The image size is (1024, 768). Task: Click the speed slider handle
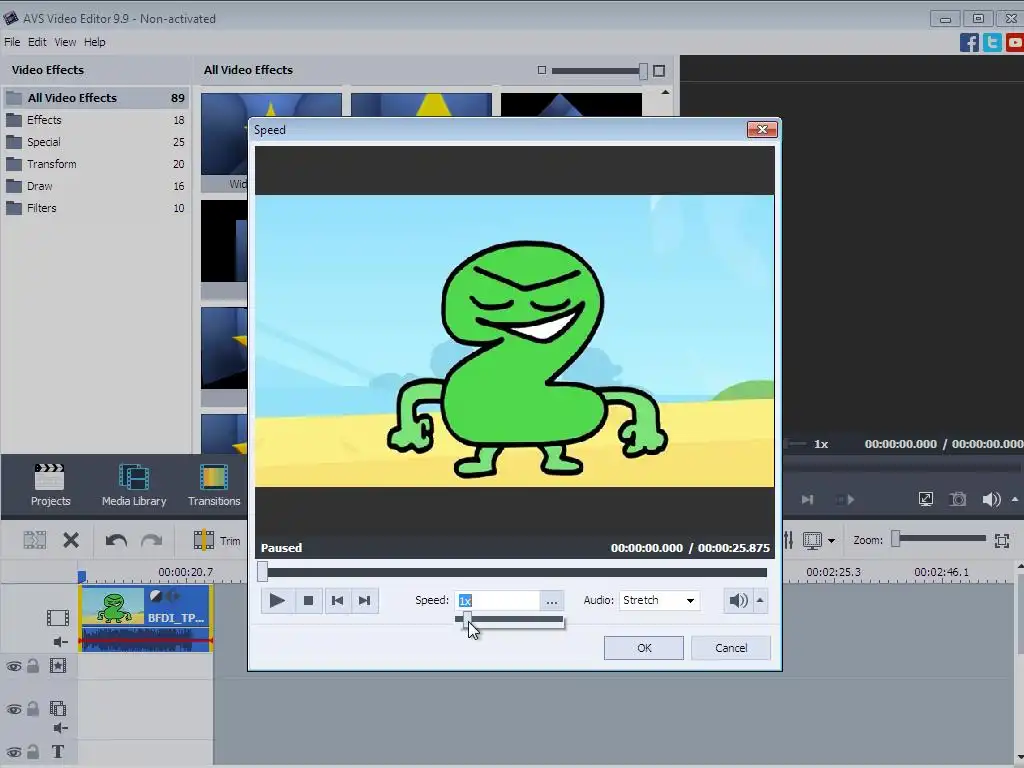coord(468,620)
